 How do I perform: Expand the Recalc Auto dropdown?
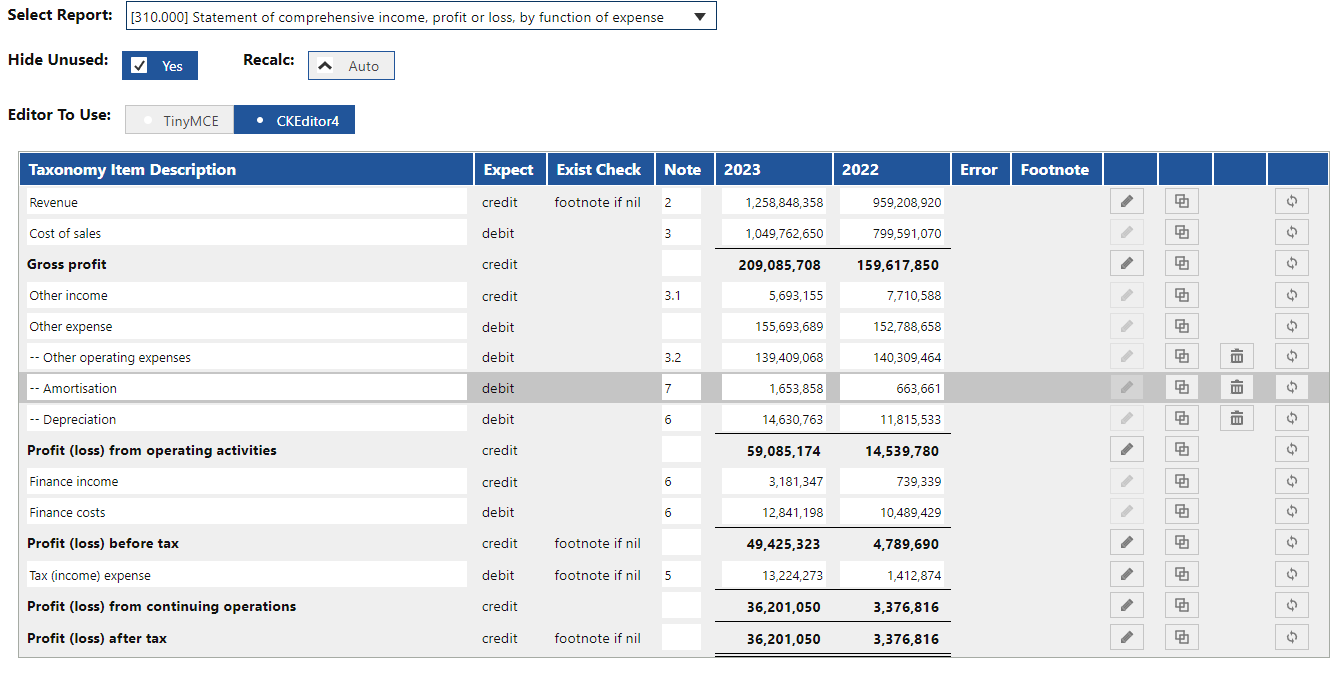click(x=351, y=66)
